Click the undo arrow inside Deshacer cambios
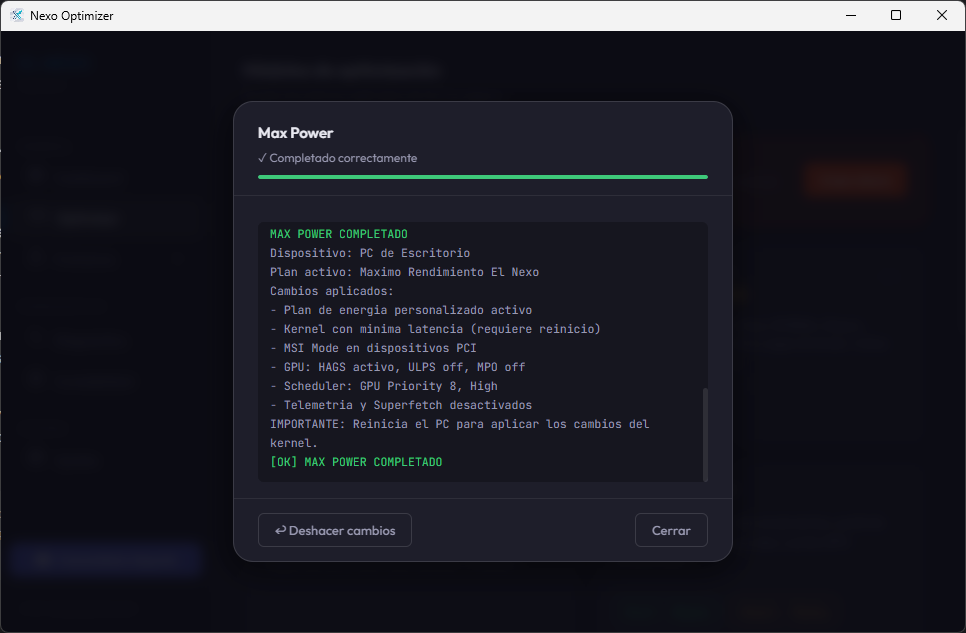 [281, 530]
